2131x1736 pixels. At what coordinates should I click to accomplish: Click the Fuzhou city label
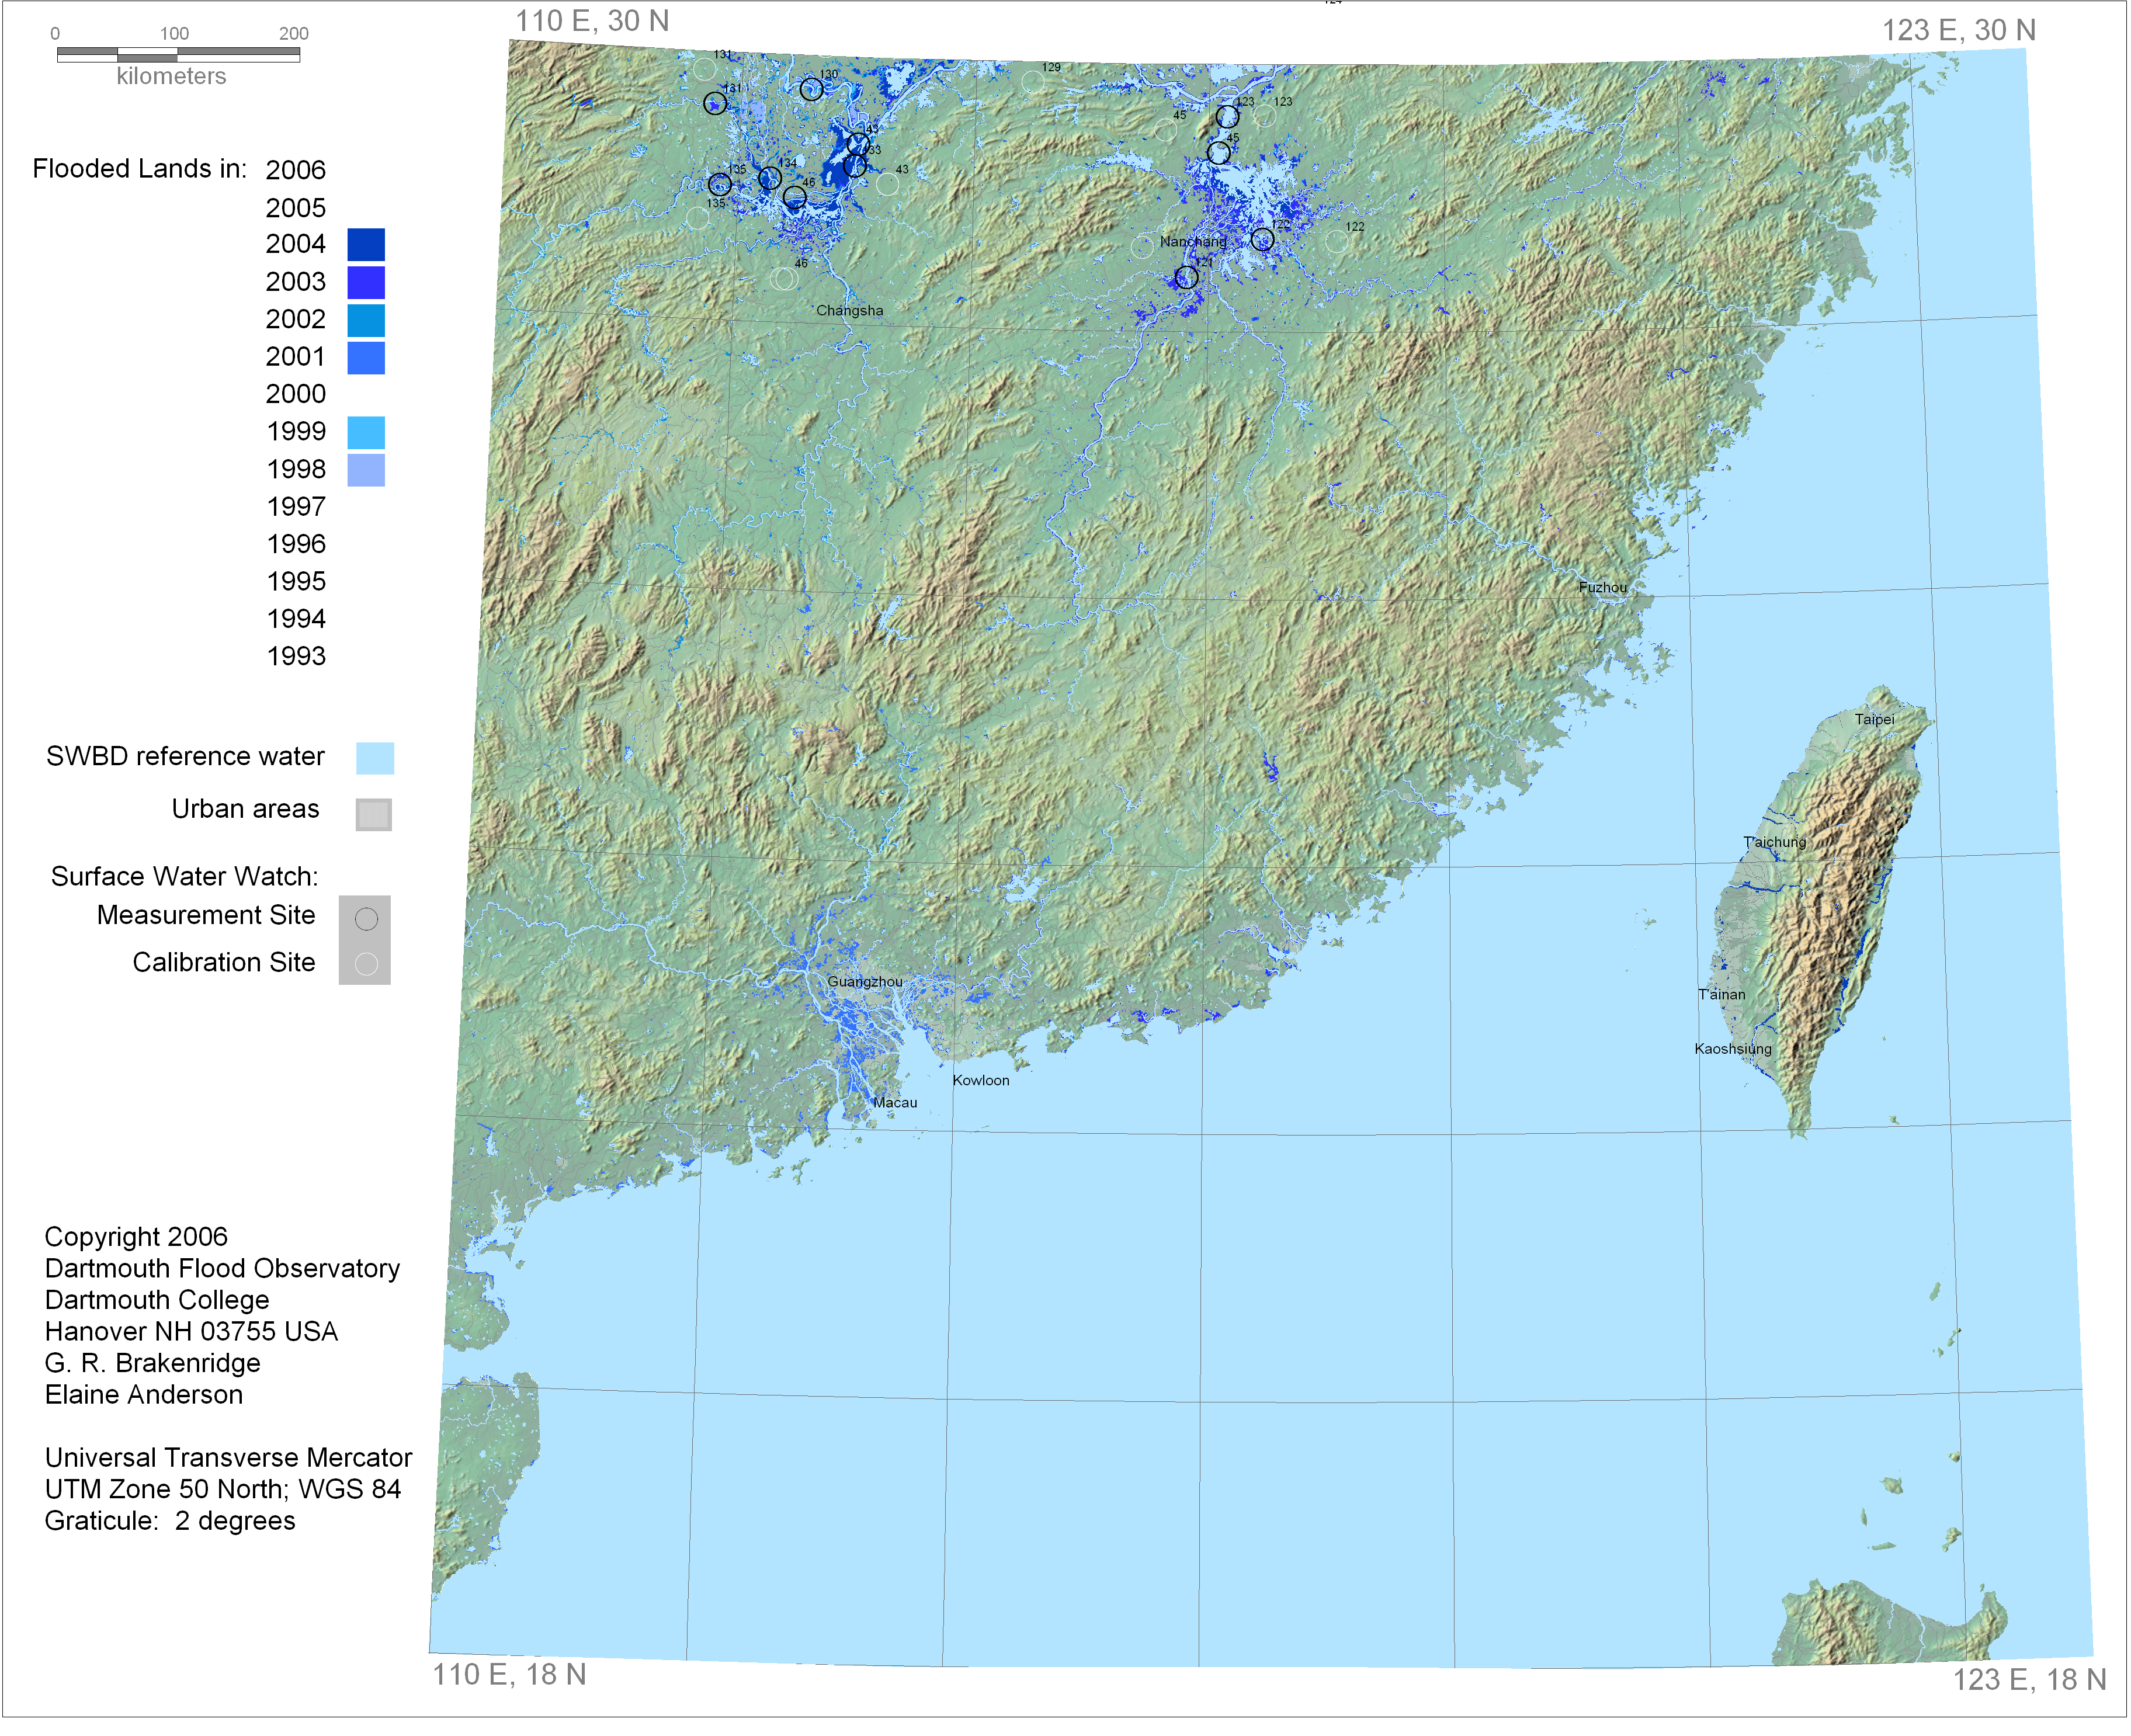[x=1602, y=587]
